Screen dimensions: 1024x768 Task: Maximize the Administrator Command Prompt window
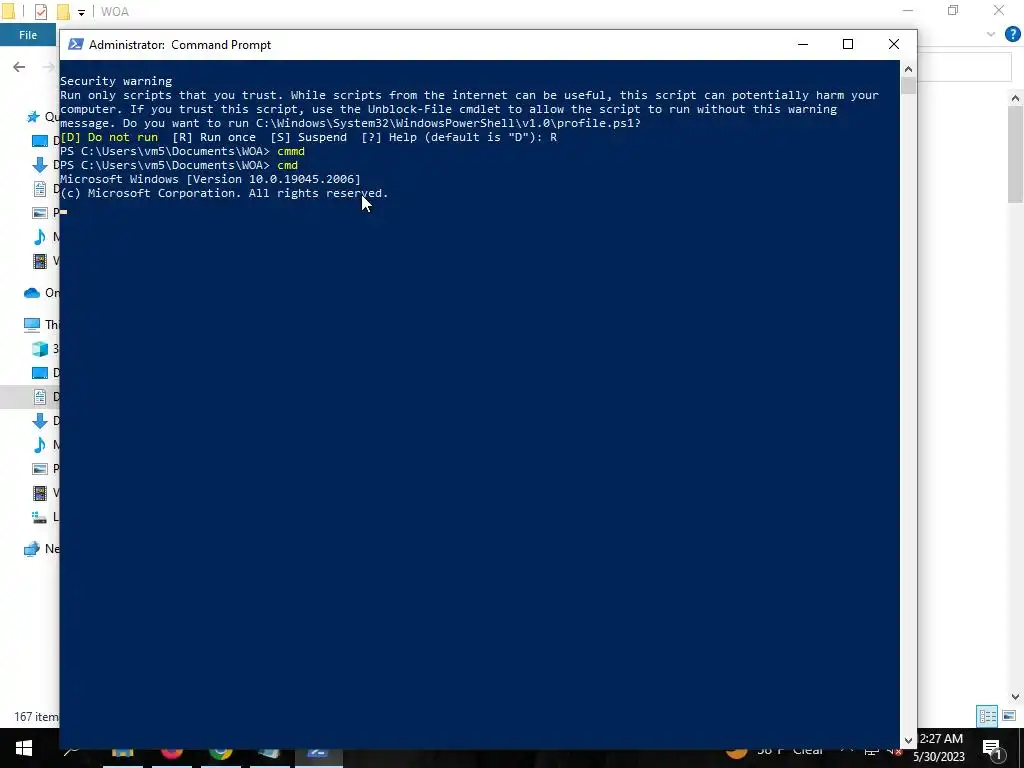(848, 44)
